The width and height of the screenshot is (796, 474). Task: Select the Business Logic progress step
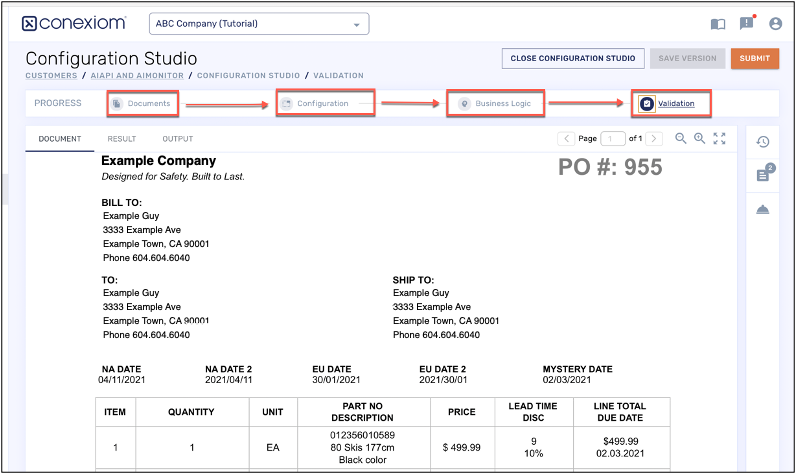pyautogui.click(x=496, y=103)
